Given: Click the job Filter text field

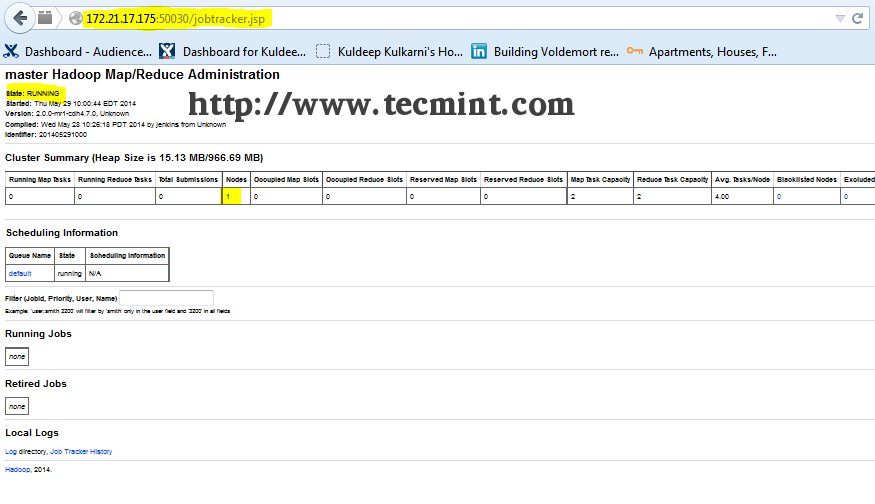Looking at the screenshot, I should [166, 298].
